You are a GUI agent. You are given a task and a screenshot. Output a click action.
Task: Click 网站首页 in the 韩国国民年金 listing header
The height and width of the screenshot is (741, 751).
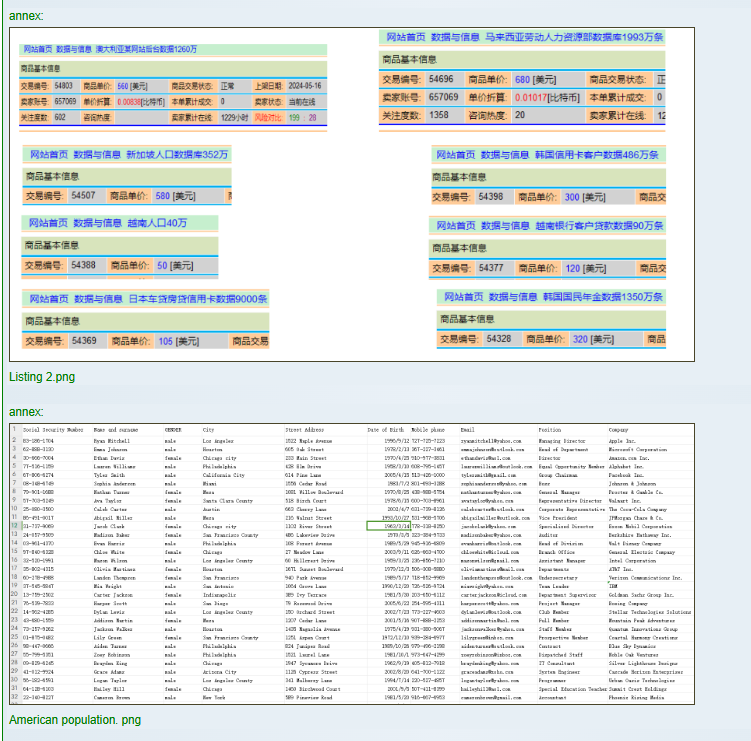[x=462, y=297]
